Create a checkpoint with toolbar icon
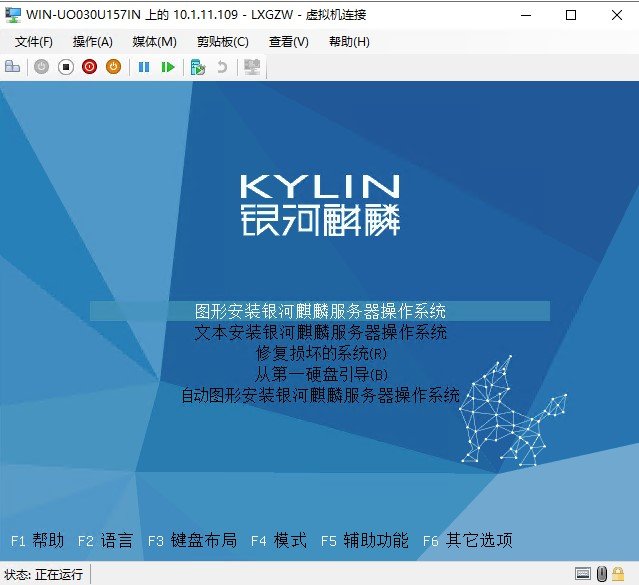The width and height of the screenshot is (639, 585). [198, 67]
